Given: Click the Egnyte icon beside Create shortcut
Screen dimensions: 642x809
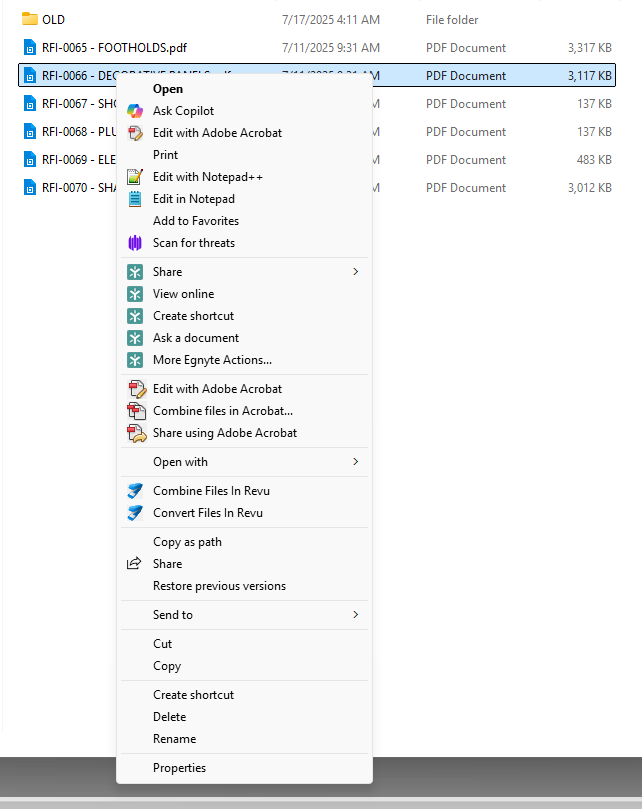Looking at the screenshot, I should pos(135,316).
